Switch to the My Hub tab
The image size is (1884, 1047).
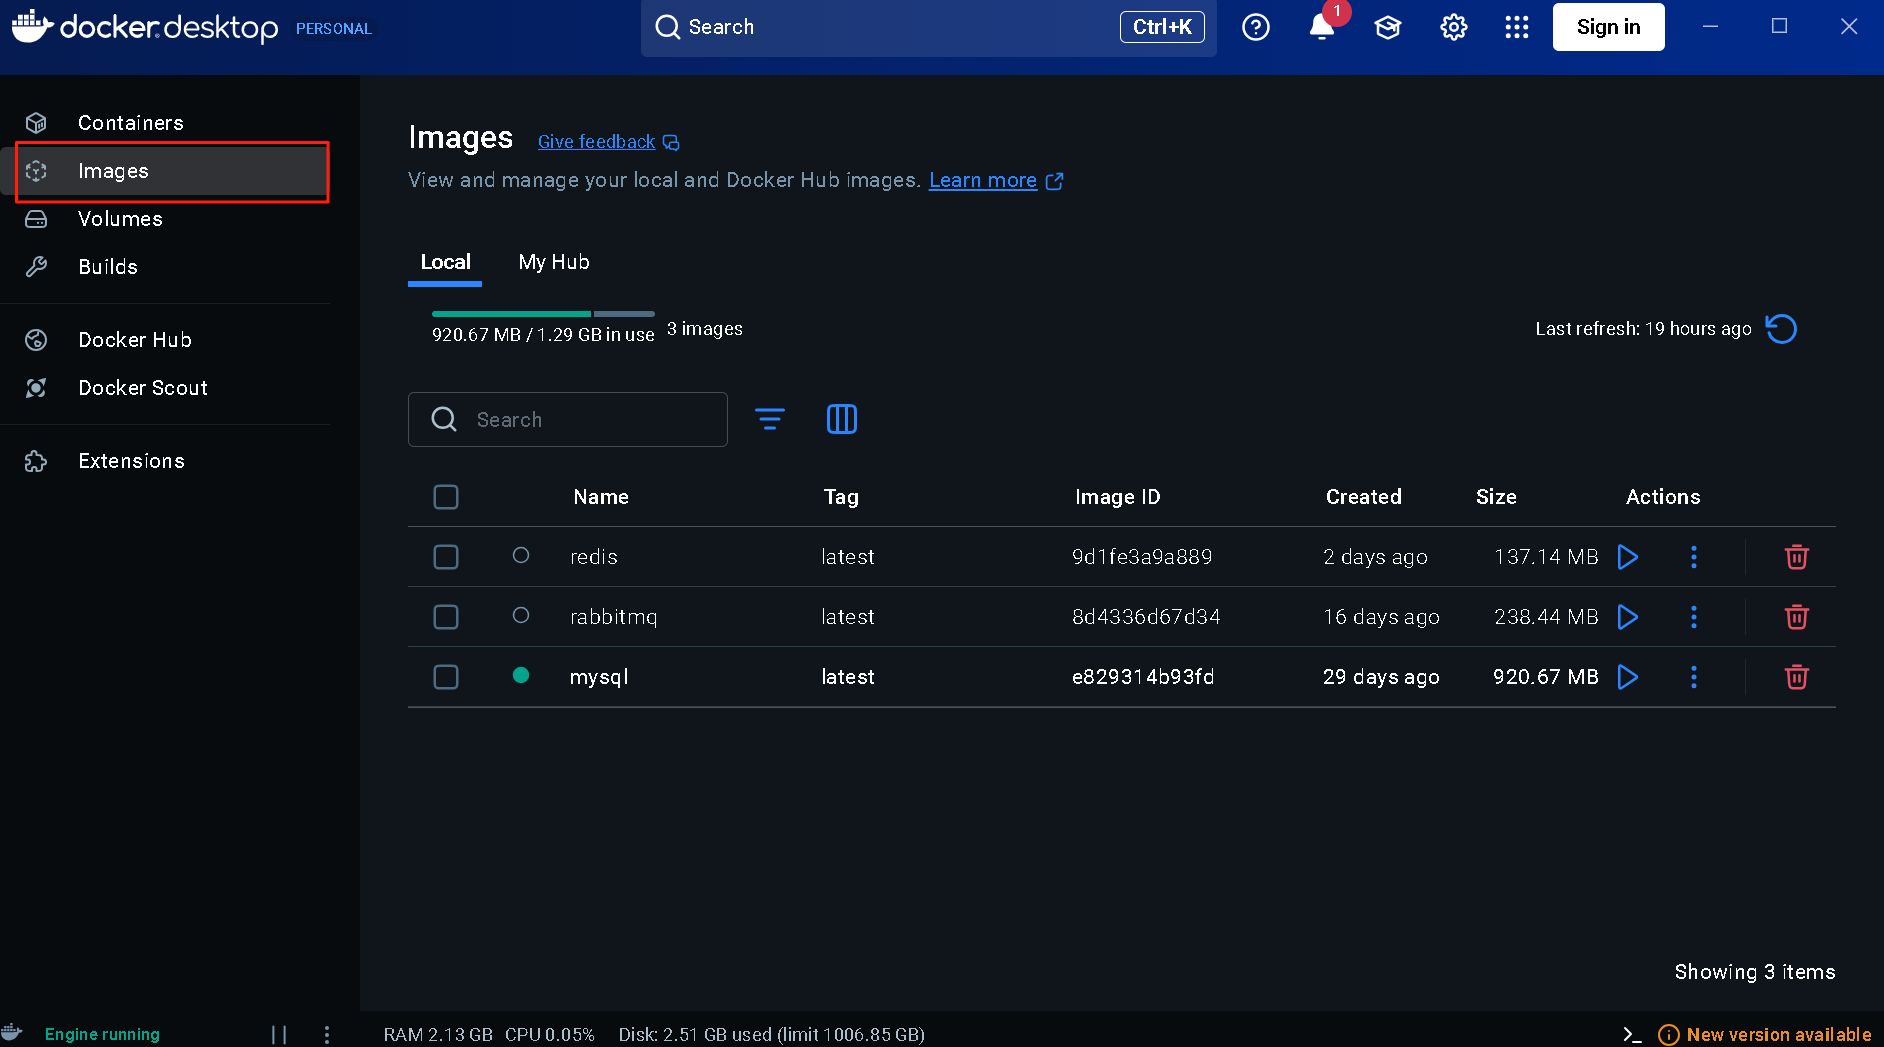tap(554, 263)
